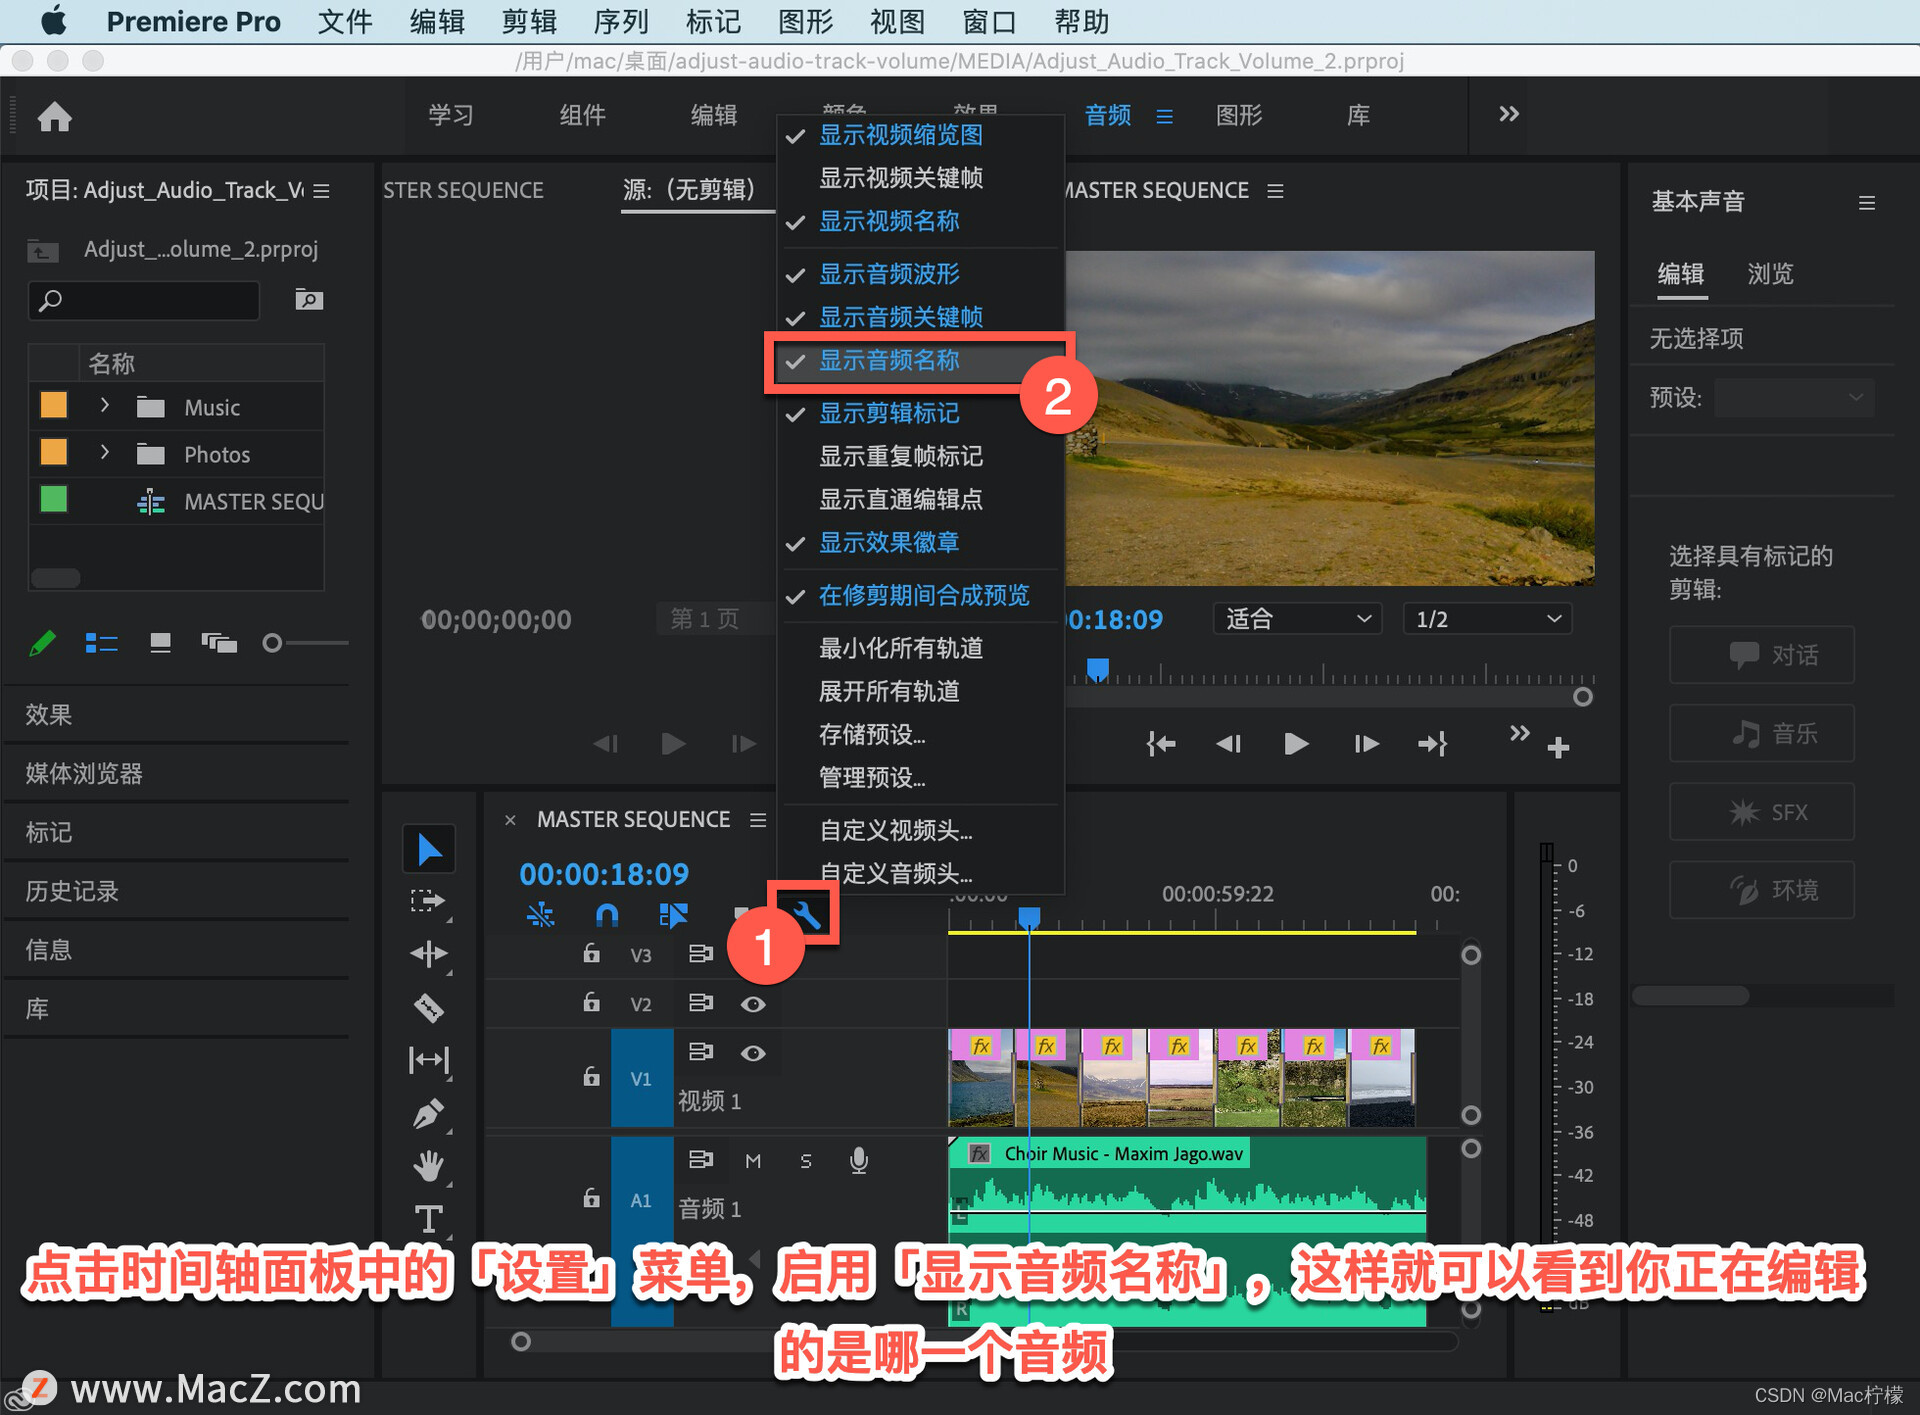Switch to the 图形 workspace tab
1920x1415 pixels.
[x=1238, y=115]
